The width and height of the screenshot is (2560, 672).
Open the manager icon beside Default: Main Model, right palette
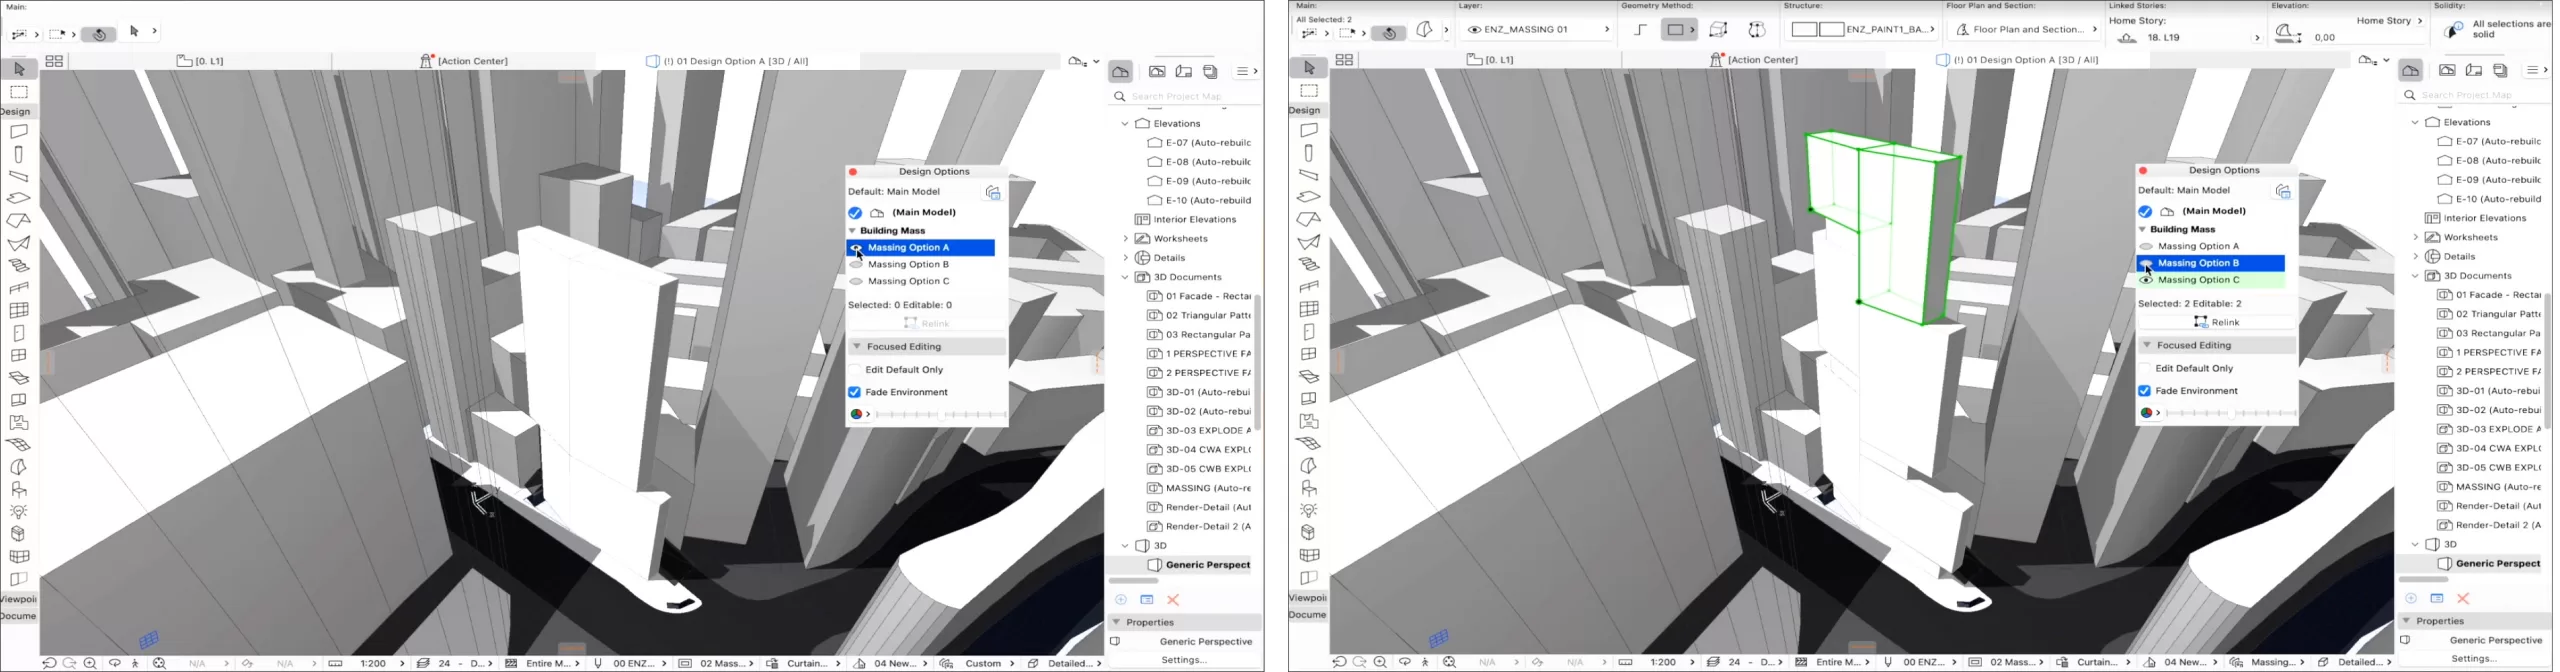[2282, 191]
